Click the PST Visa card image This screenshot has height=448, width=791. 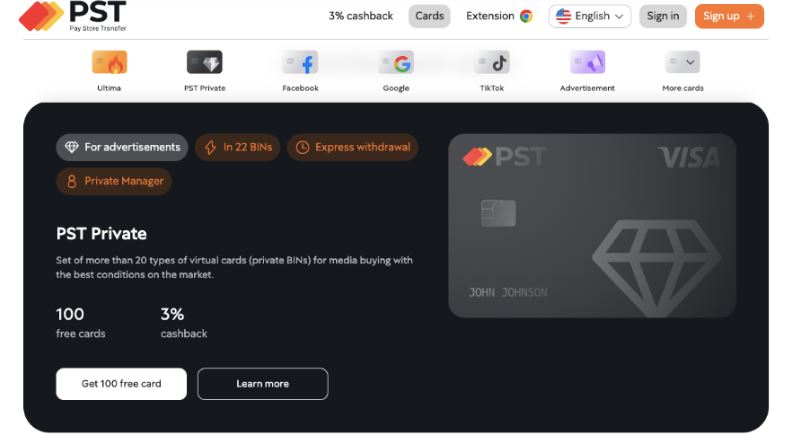592,226
